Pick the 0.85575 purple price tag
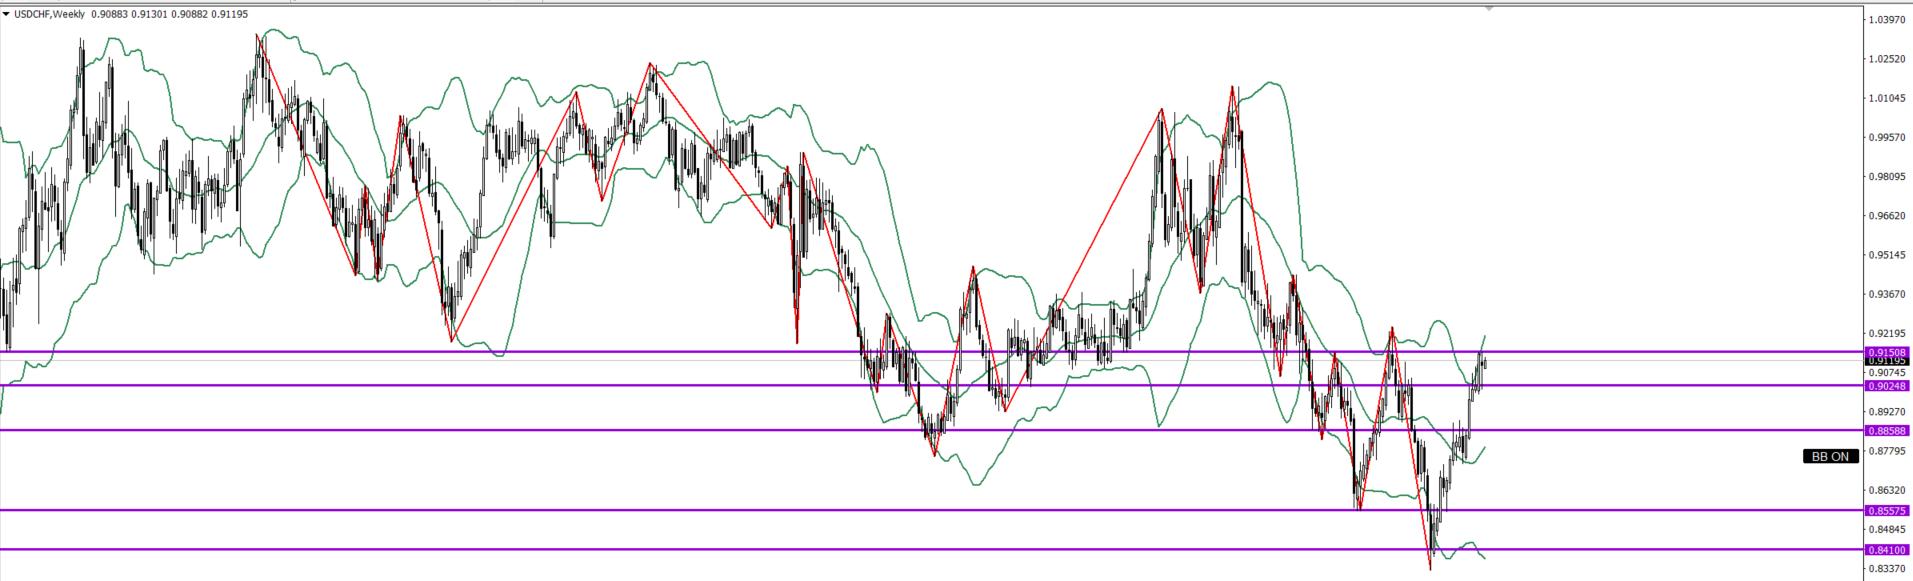Image resolution: width=1913 pixels, height=581 pixels. point(1887,511)
